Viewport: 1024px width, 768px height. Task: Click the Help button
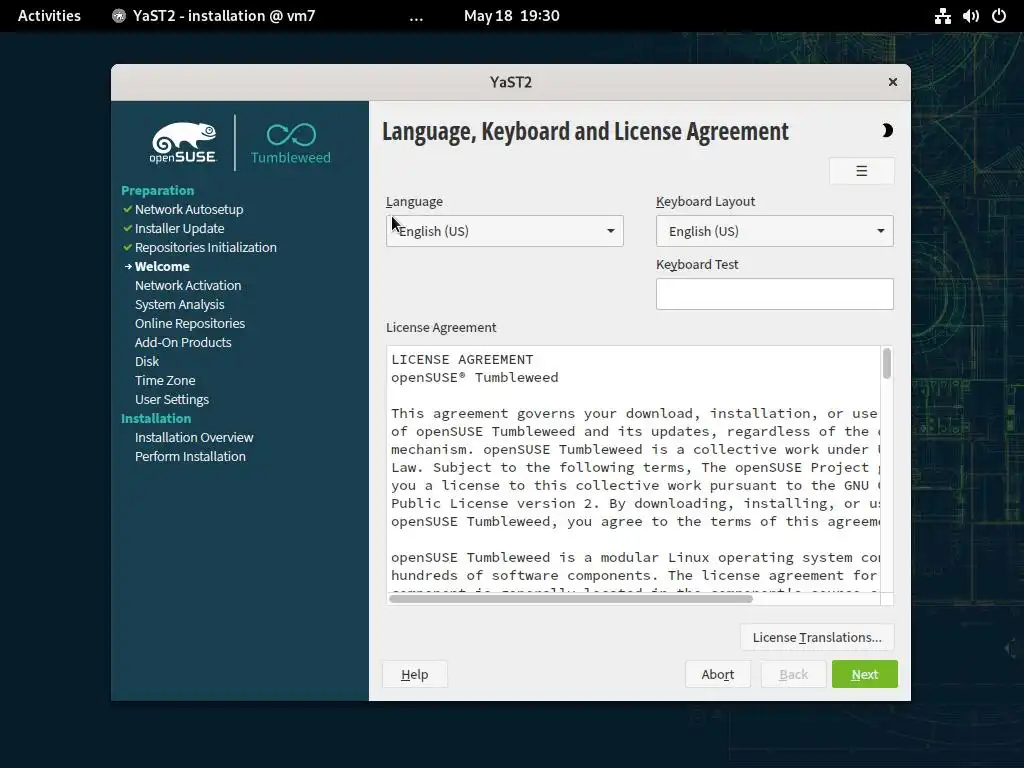tap(415, 674)
